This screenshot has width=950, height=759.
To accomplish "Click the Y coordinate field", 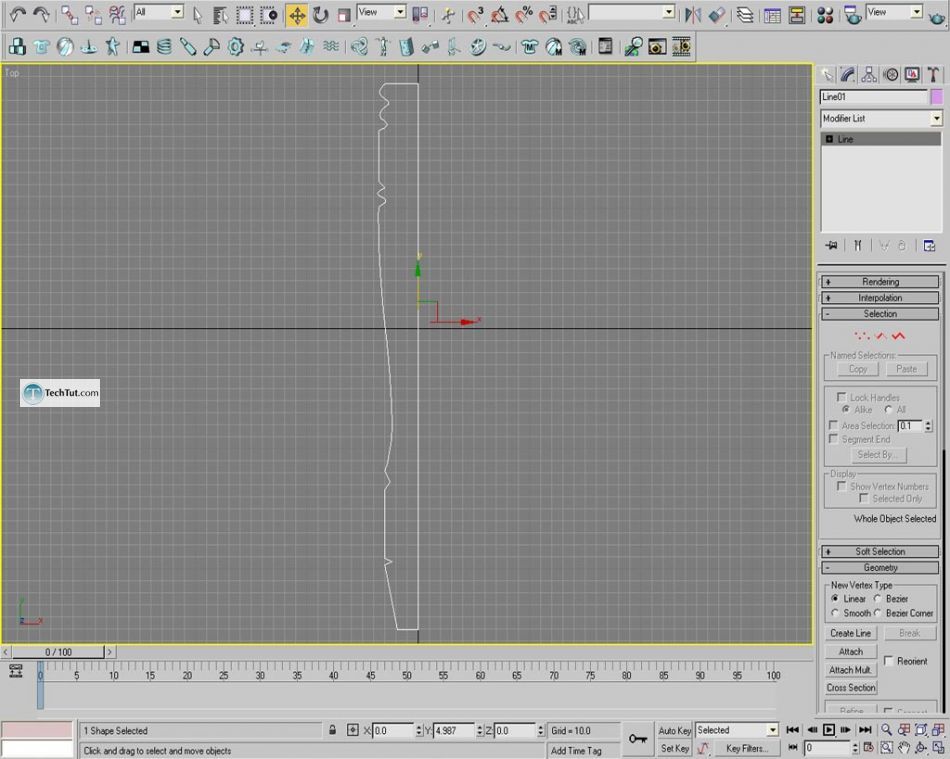I will (454, 731).
